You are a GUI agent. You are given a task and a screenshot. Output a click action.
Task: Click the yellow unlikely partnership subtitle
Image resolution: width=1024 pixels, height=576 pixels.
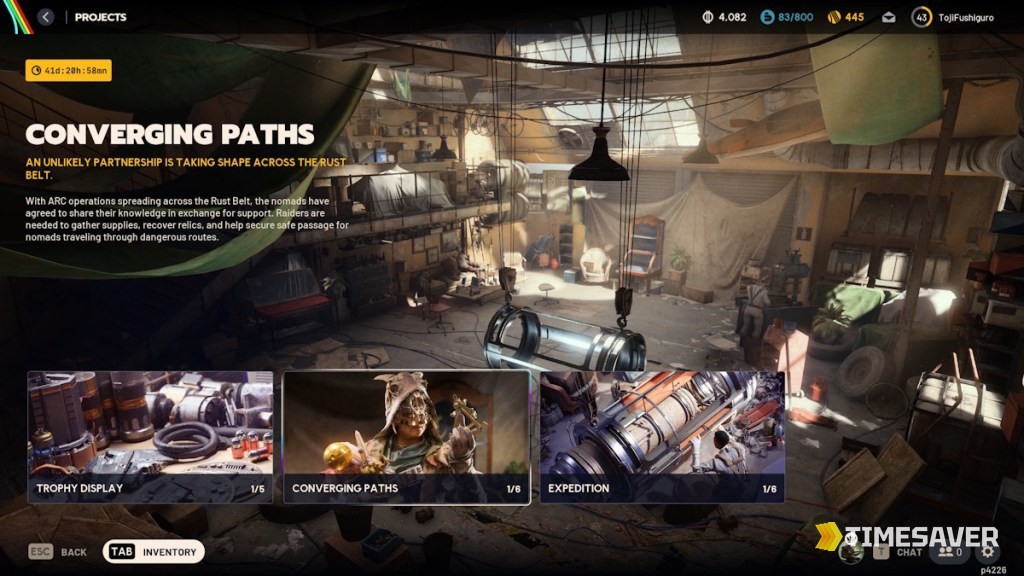pyautogui.click(x=186, y=168)
